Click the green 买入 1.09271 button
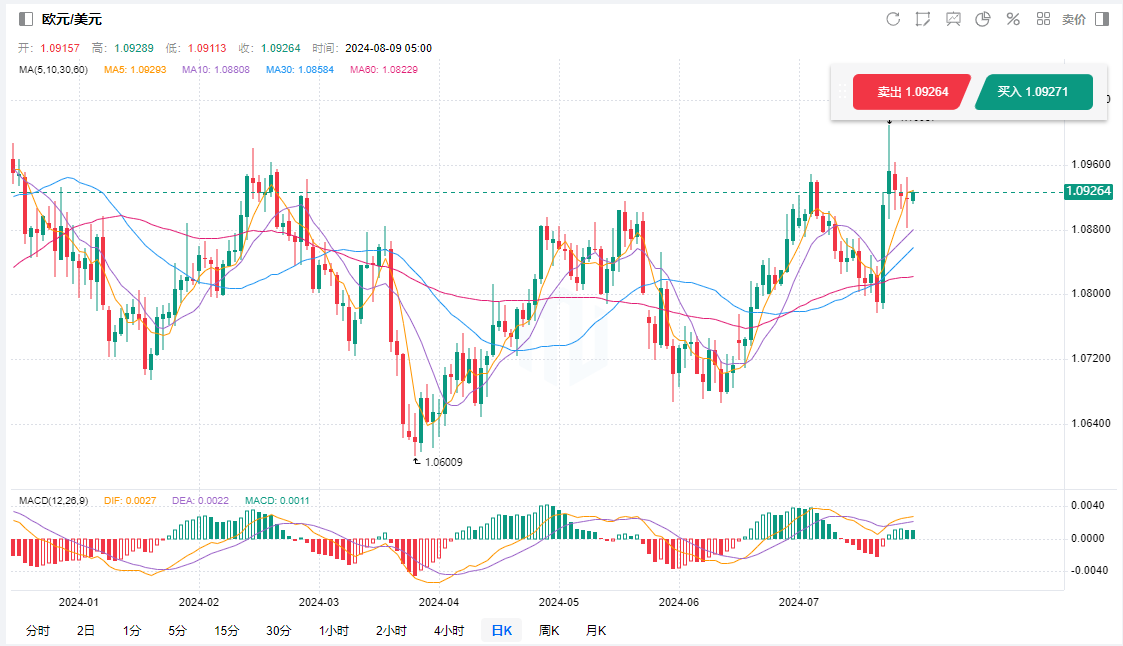 coord(1033,92)
